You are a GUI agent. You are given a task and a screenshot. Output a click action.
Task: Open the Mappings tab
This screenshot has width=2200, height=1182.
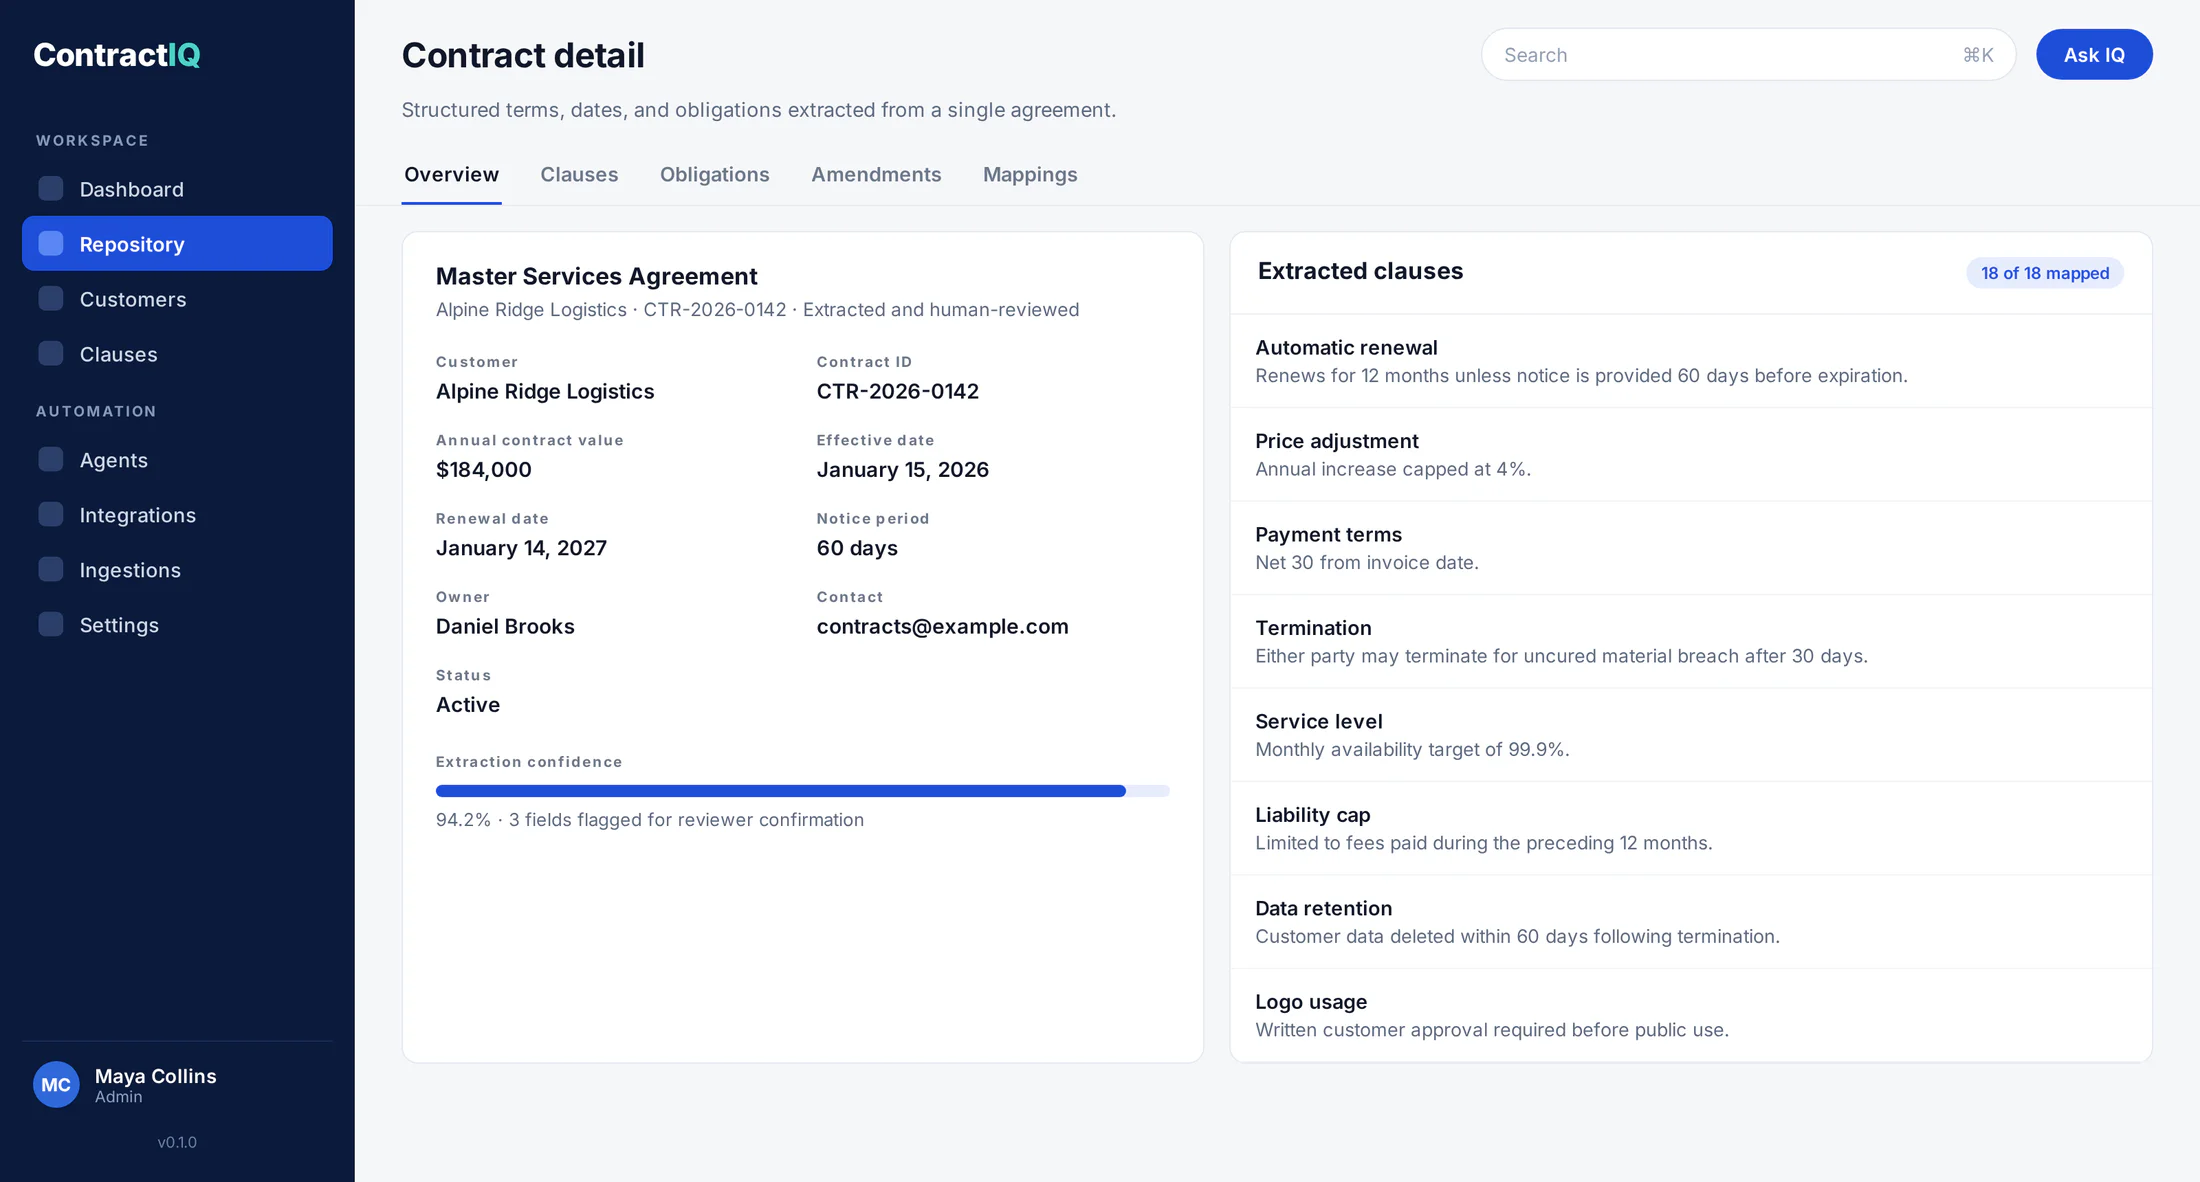[x=1030, y=175]
